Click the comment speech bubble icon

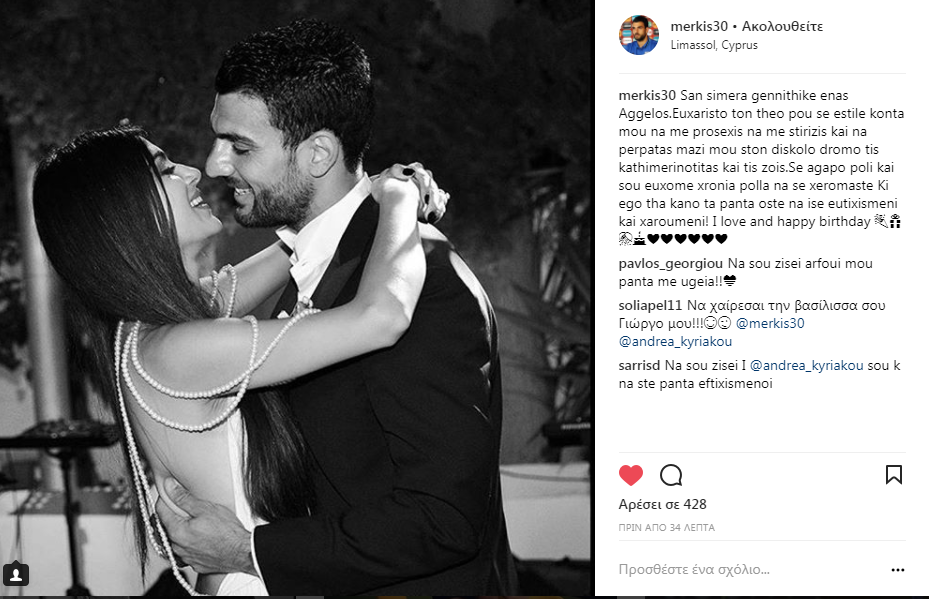click(x=671, y=475)
